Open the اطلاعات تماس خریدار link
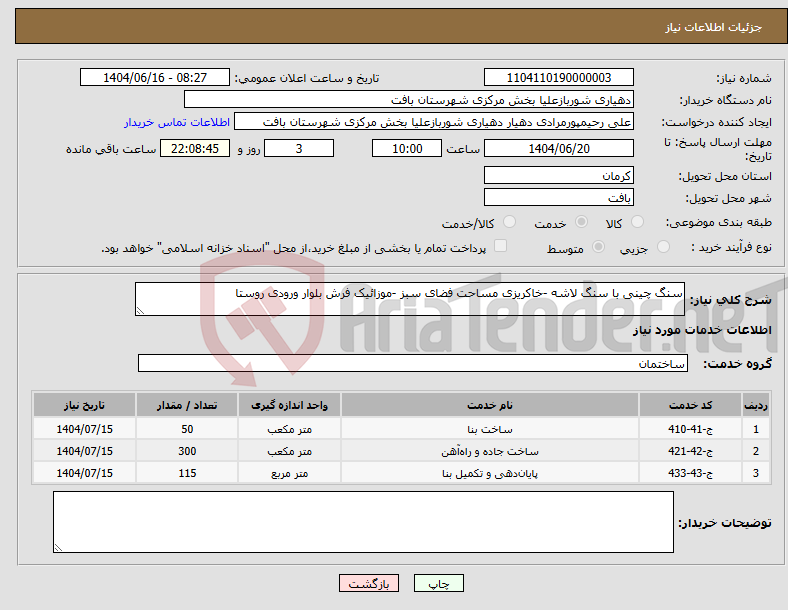This screenshot has width=788, height=610. click(177, 122)
